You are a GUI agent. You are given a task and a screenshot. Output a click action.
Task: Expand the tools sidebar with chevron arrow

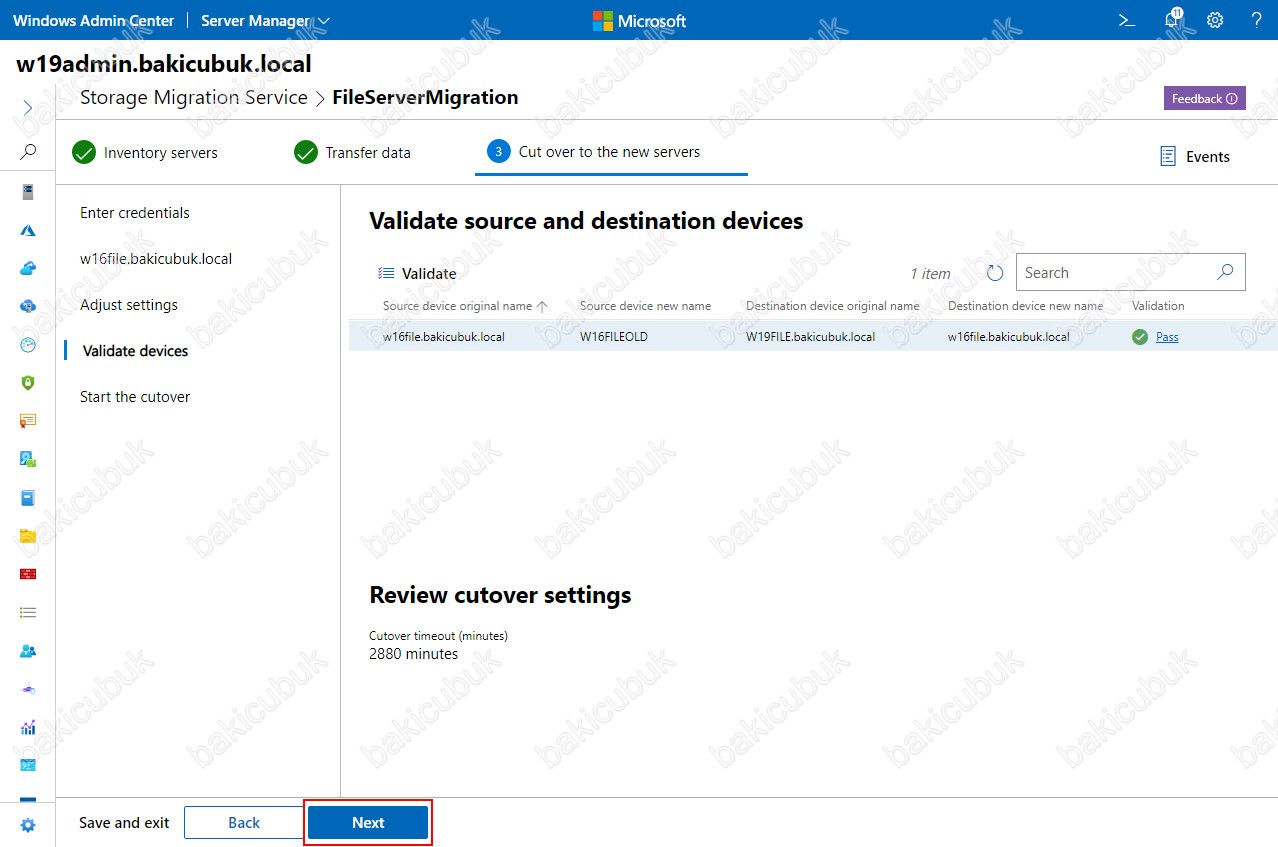pyautogui.click(x=28, y=108)
